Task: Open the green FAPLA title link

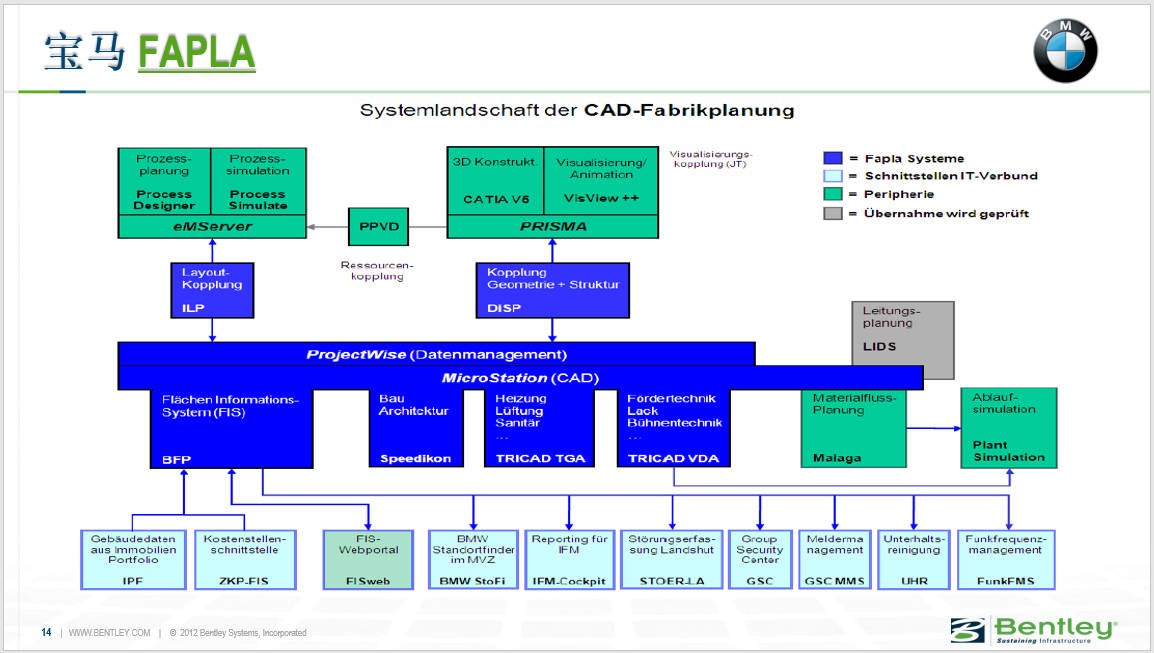Action: [x=197, y=52]
